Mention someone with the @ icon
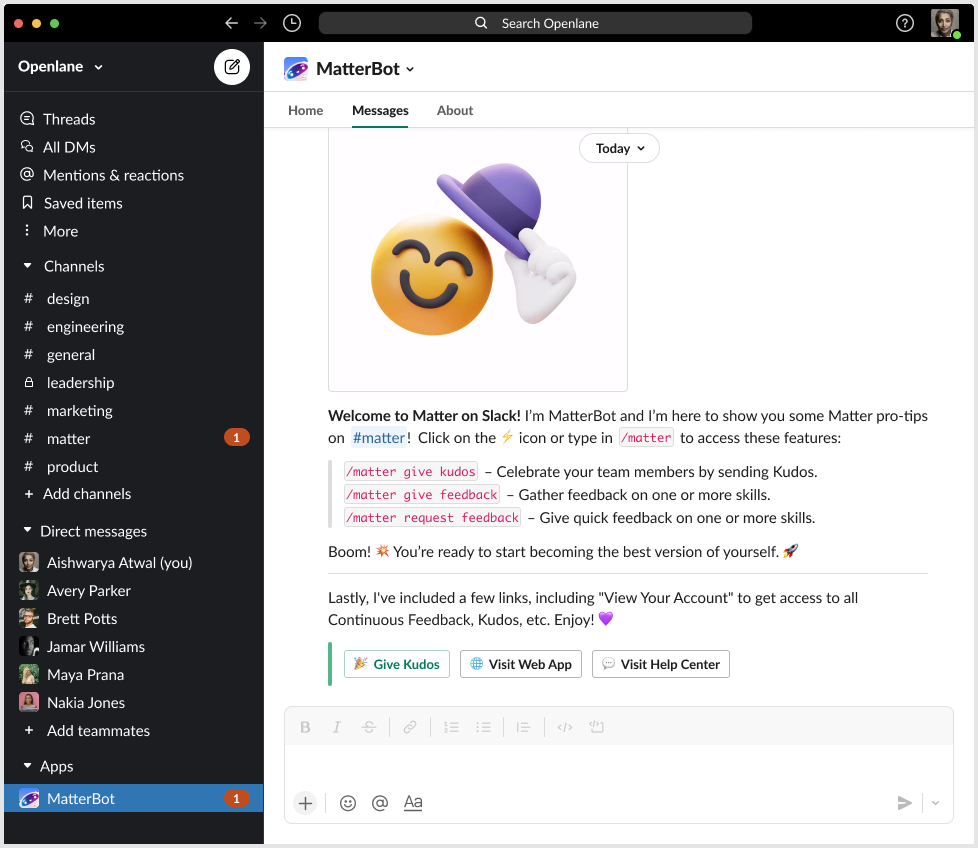This screenshot has width=978, height=848. click(x=380, y=803)
